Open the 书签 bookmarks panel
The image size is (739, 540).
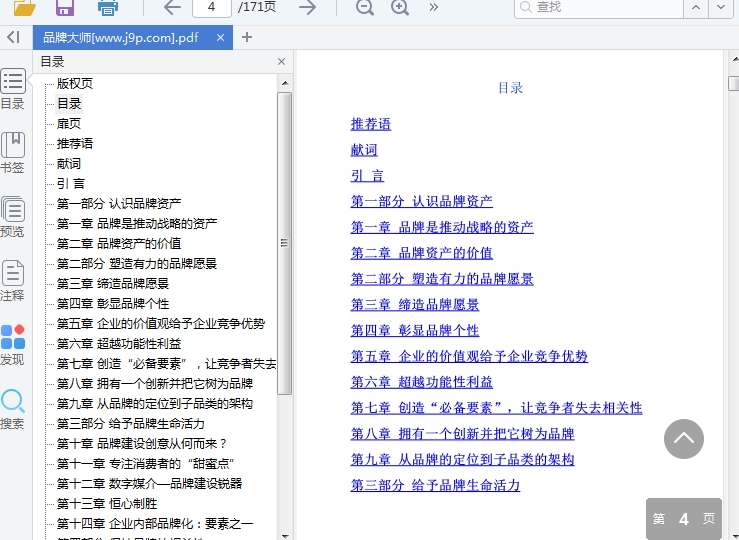click(13, 153)
